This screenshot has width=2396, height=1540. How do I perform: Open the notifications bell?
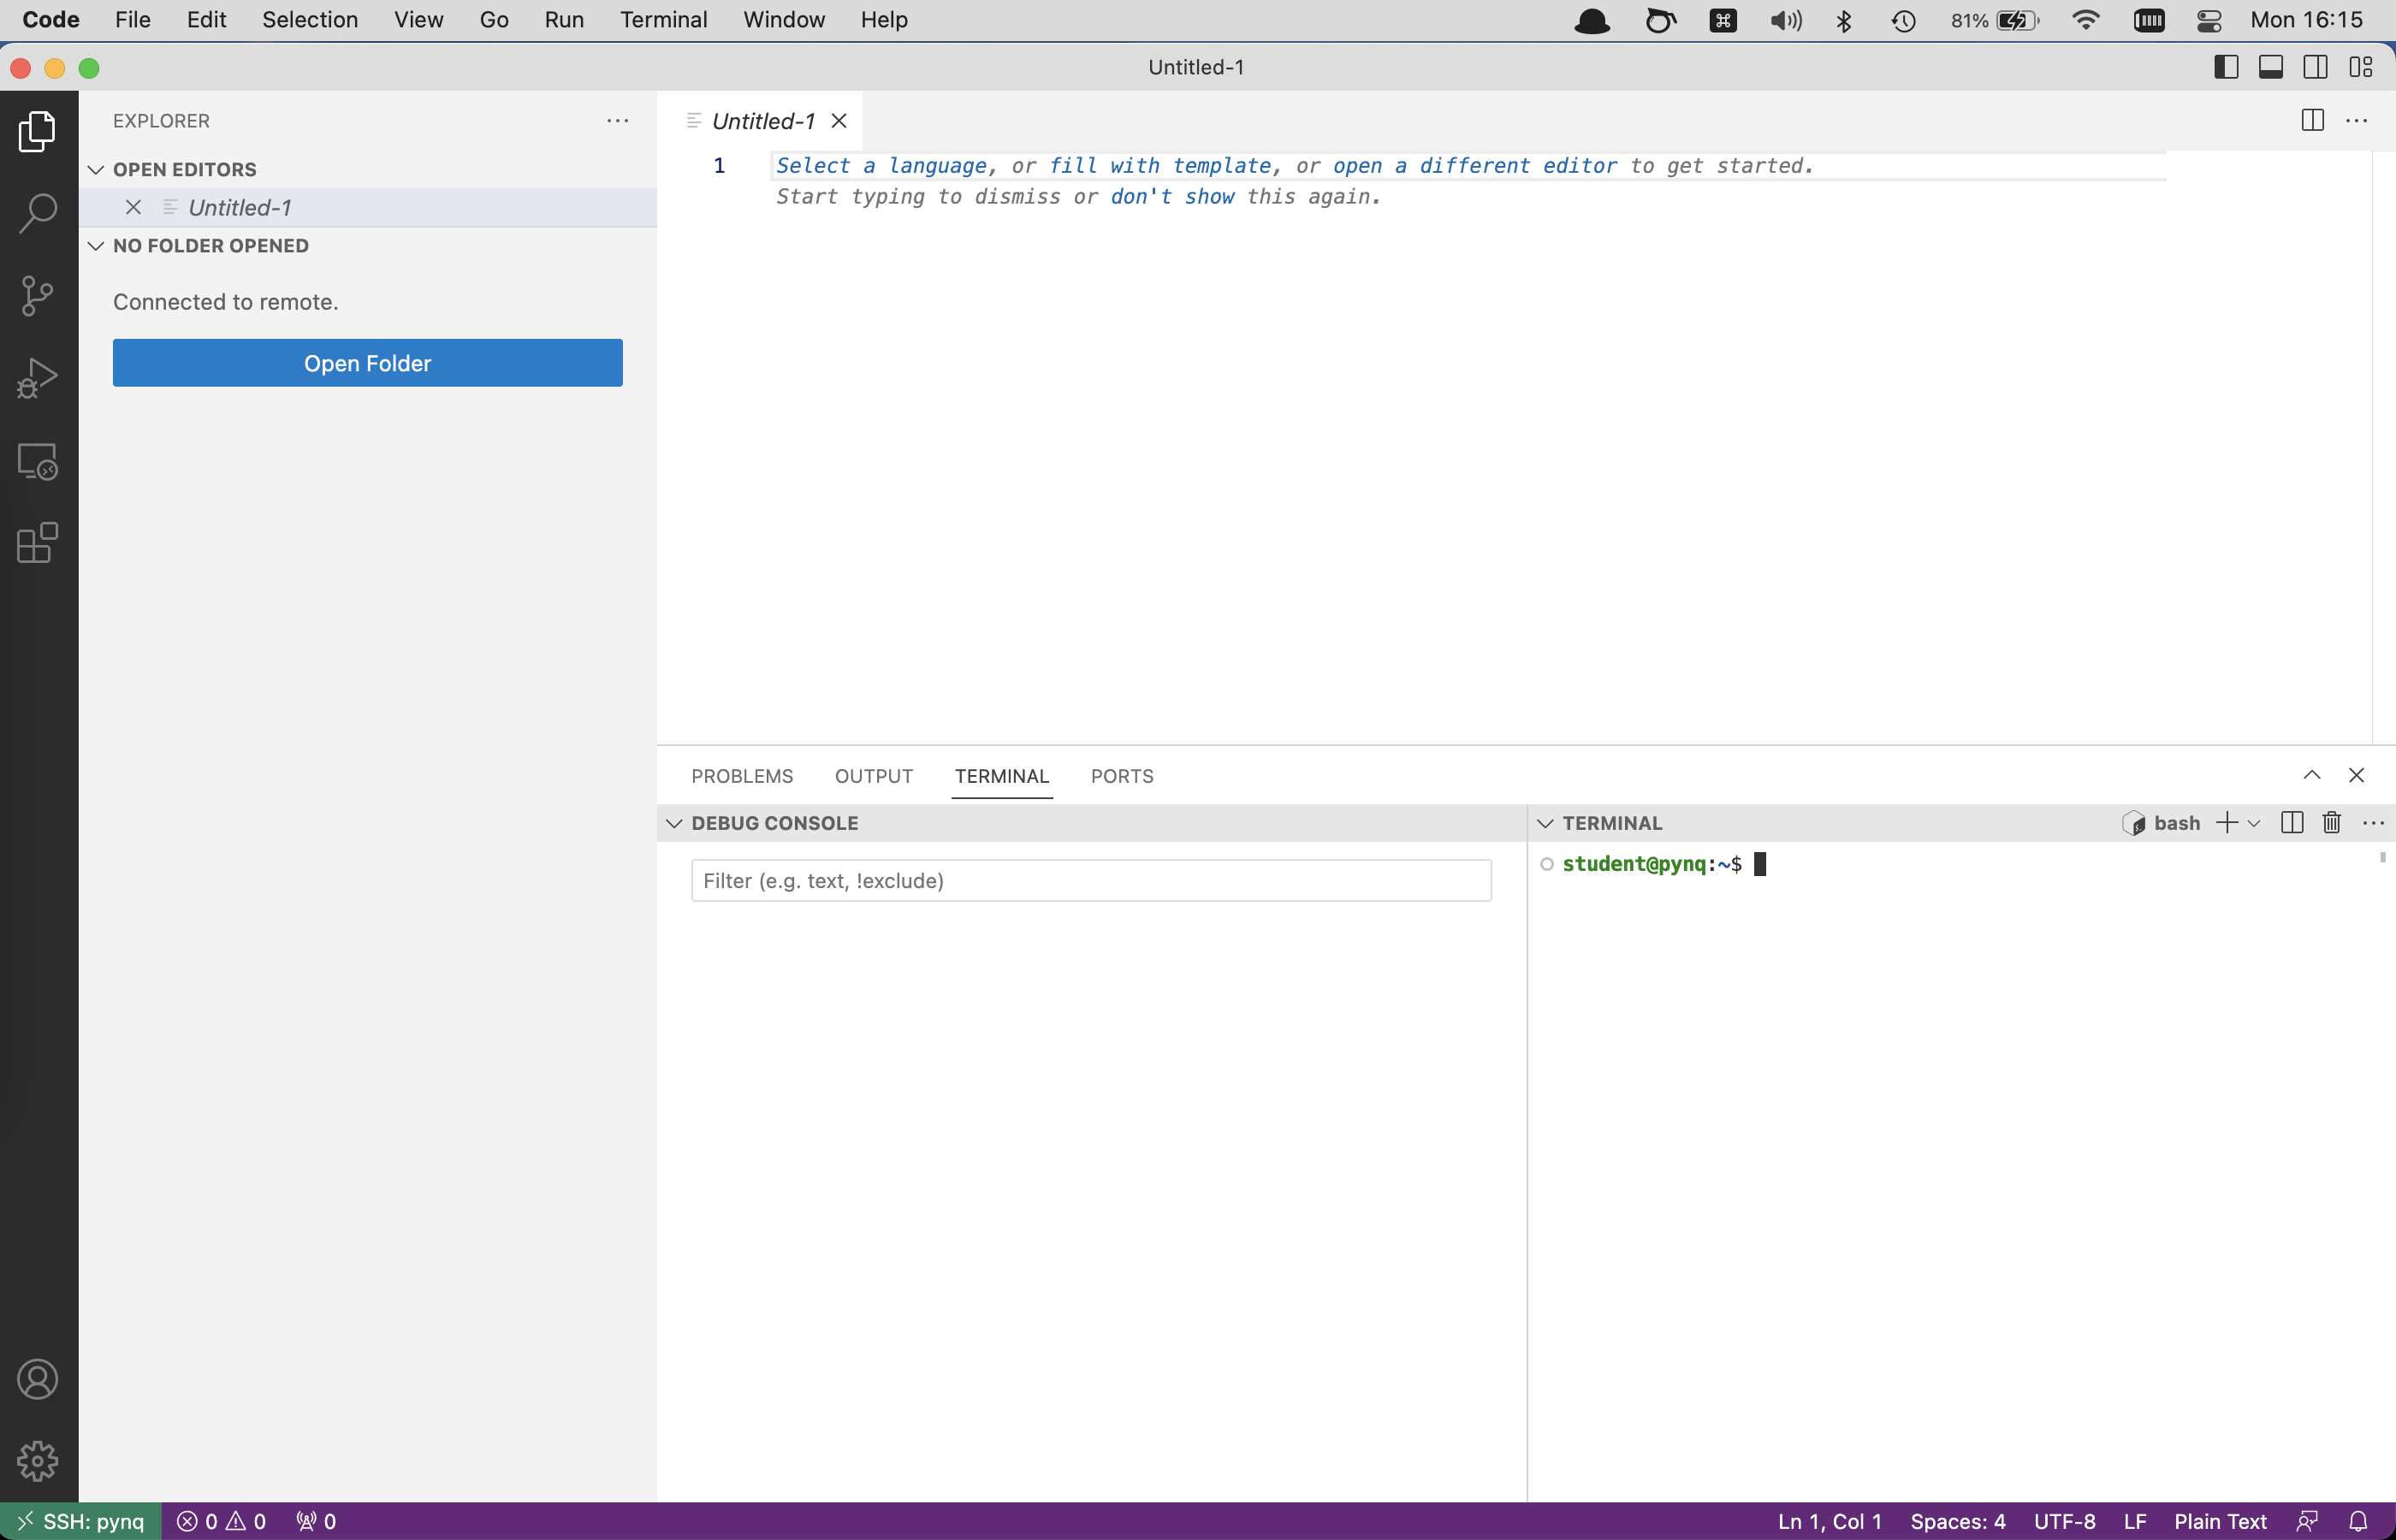(x=2358, y=1521)
